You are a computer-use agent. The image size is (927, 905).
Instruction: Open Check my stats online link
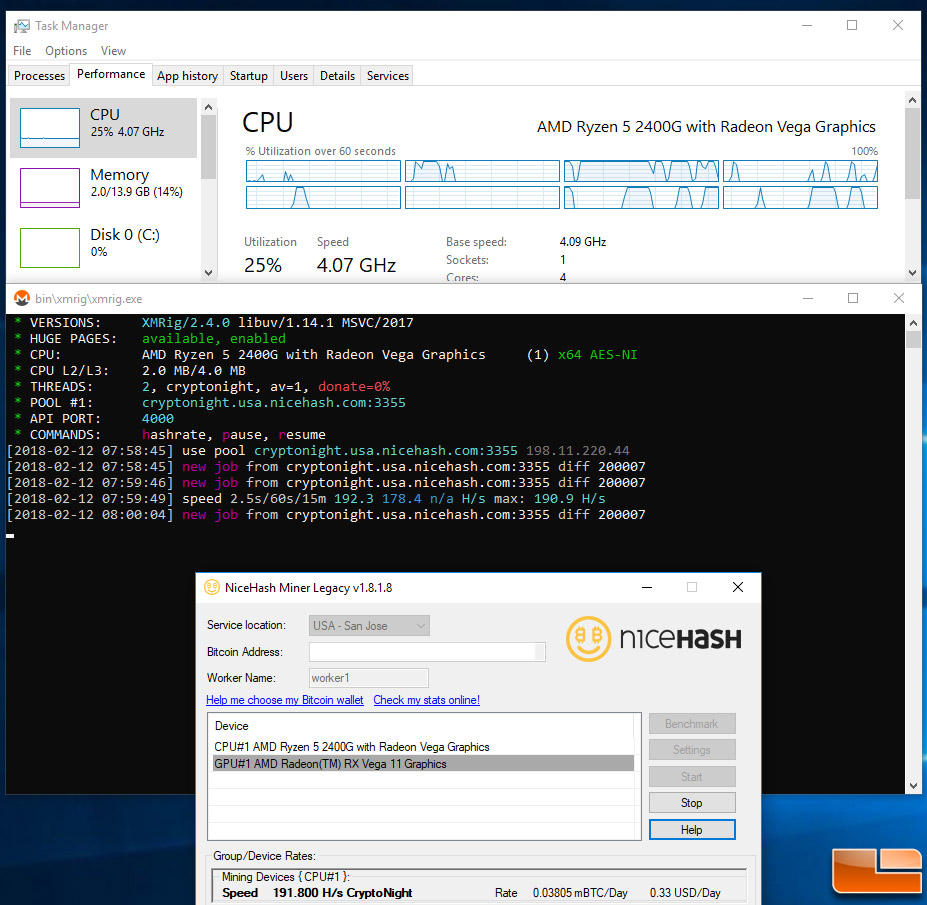pyautogui.click(x=426, y=700)
